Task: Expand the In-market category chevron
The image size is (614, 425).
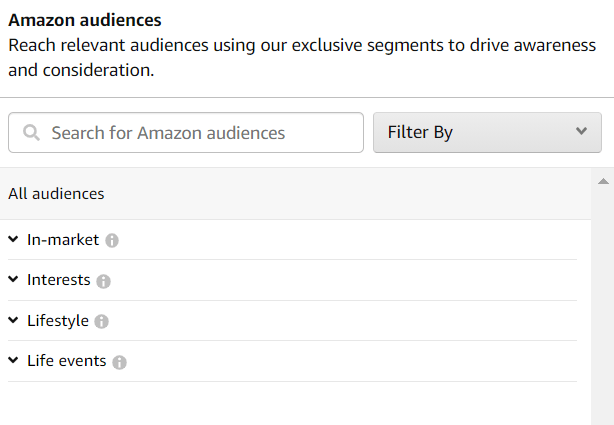Action: pyautogui.click(x=13, y=240)
